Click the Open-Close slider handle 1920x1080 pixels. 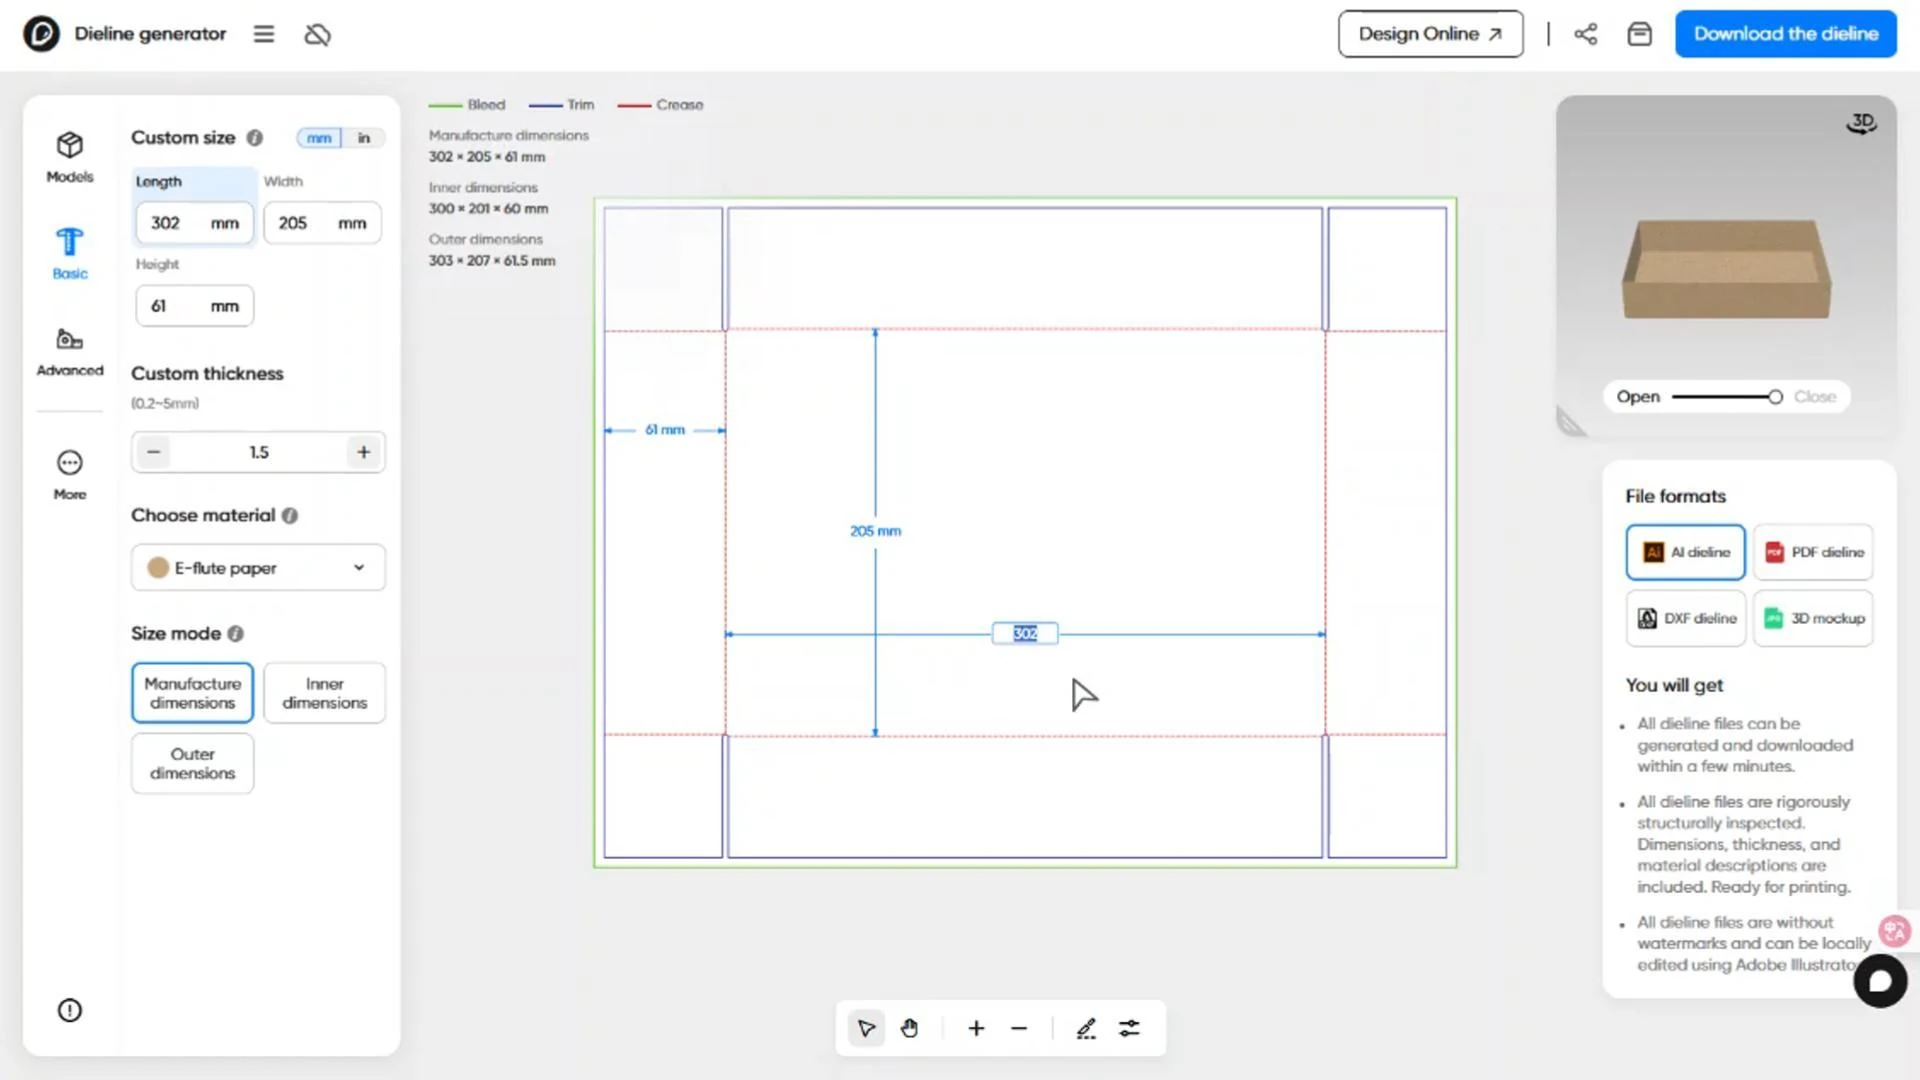(x=1775, y=397)
